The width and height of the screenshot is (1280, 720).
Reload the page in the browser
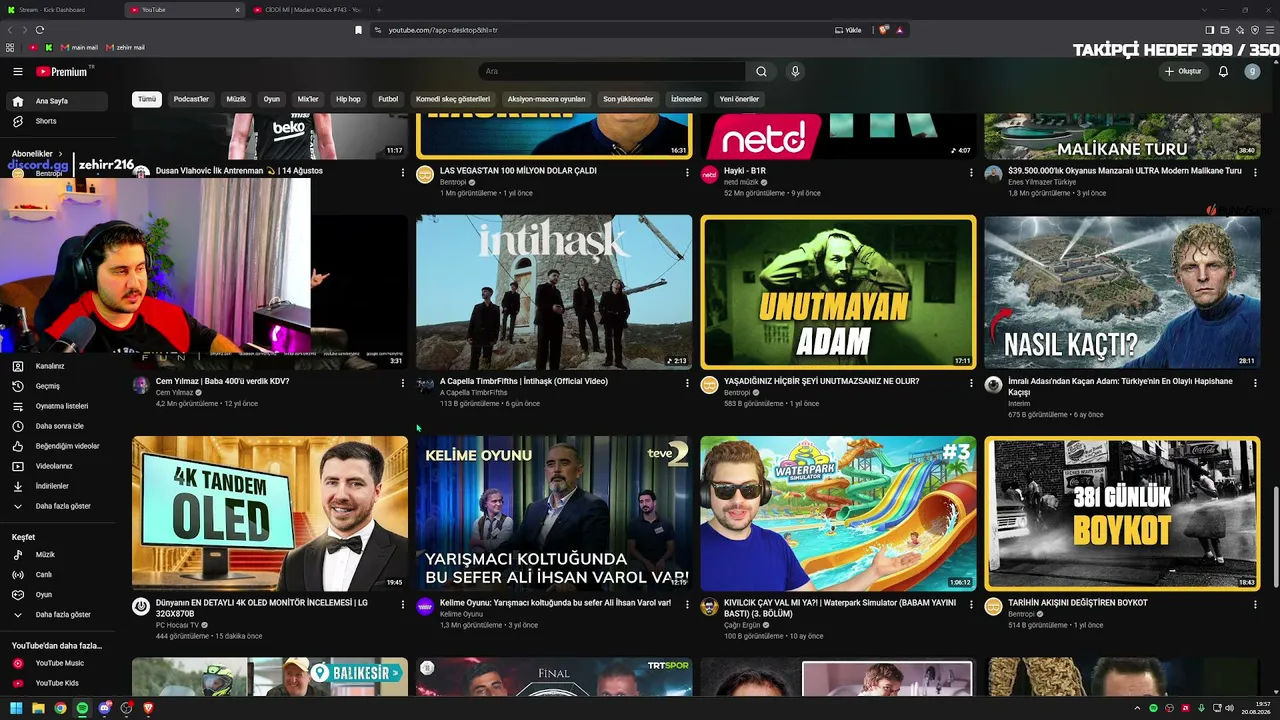(40, 30)
